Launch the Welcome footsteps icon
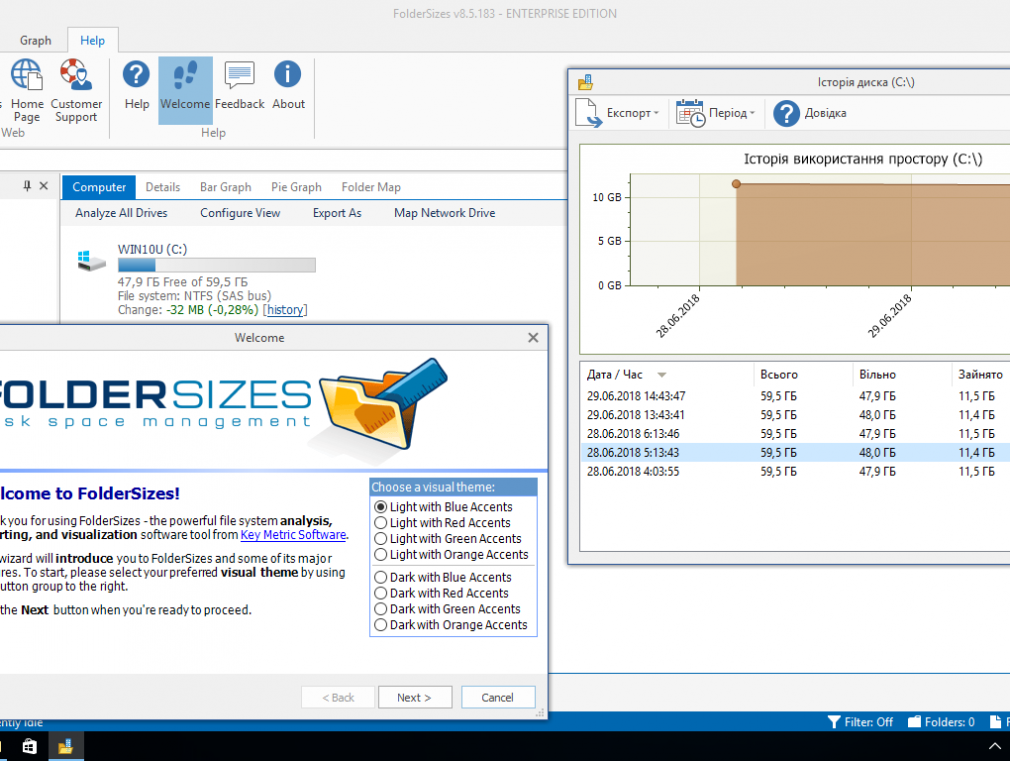The image size is (1010, 761). (x=186, y=75)
